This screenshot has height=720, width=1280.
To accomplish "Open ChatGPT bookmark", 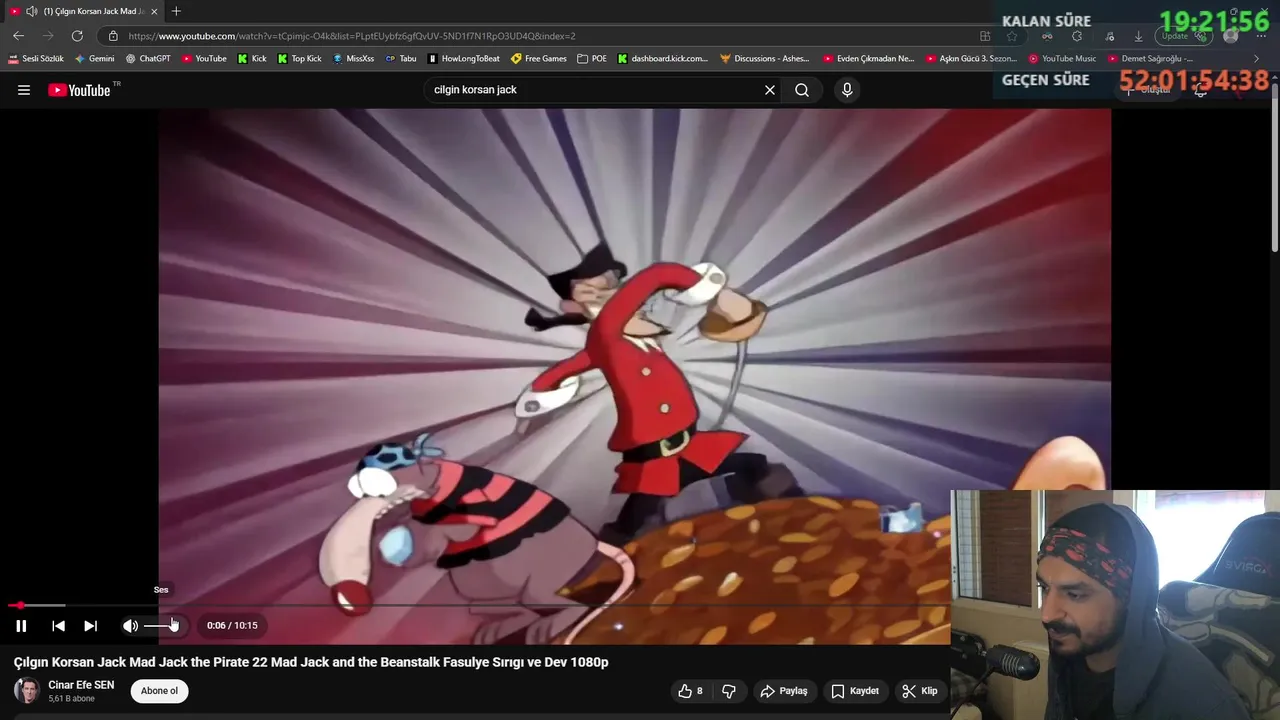I will pos(148,59).
